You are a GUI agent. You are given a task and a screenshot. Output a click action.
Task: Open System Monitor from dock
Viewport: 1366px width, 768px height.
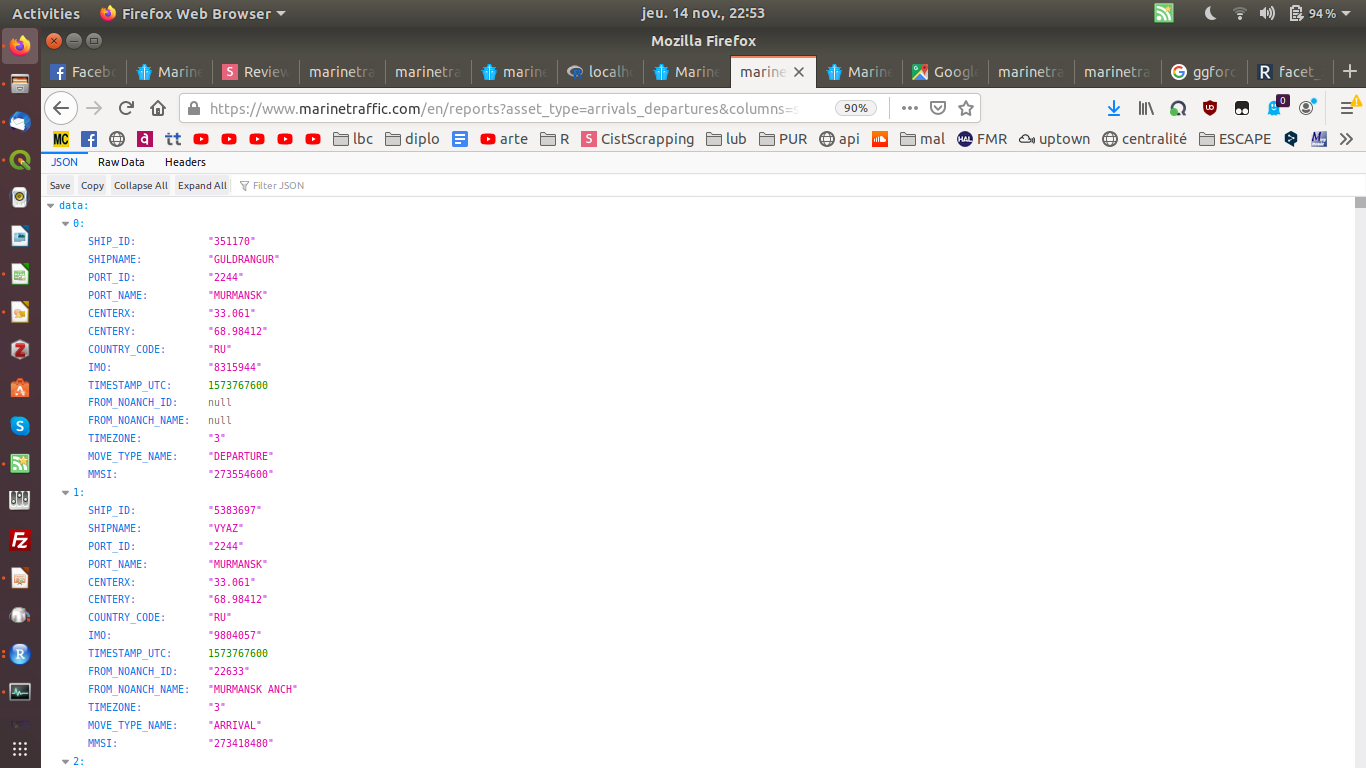click(20, 692)
